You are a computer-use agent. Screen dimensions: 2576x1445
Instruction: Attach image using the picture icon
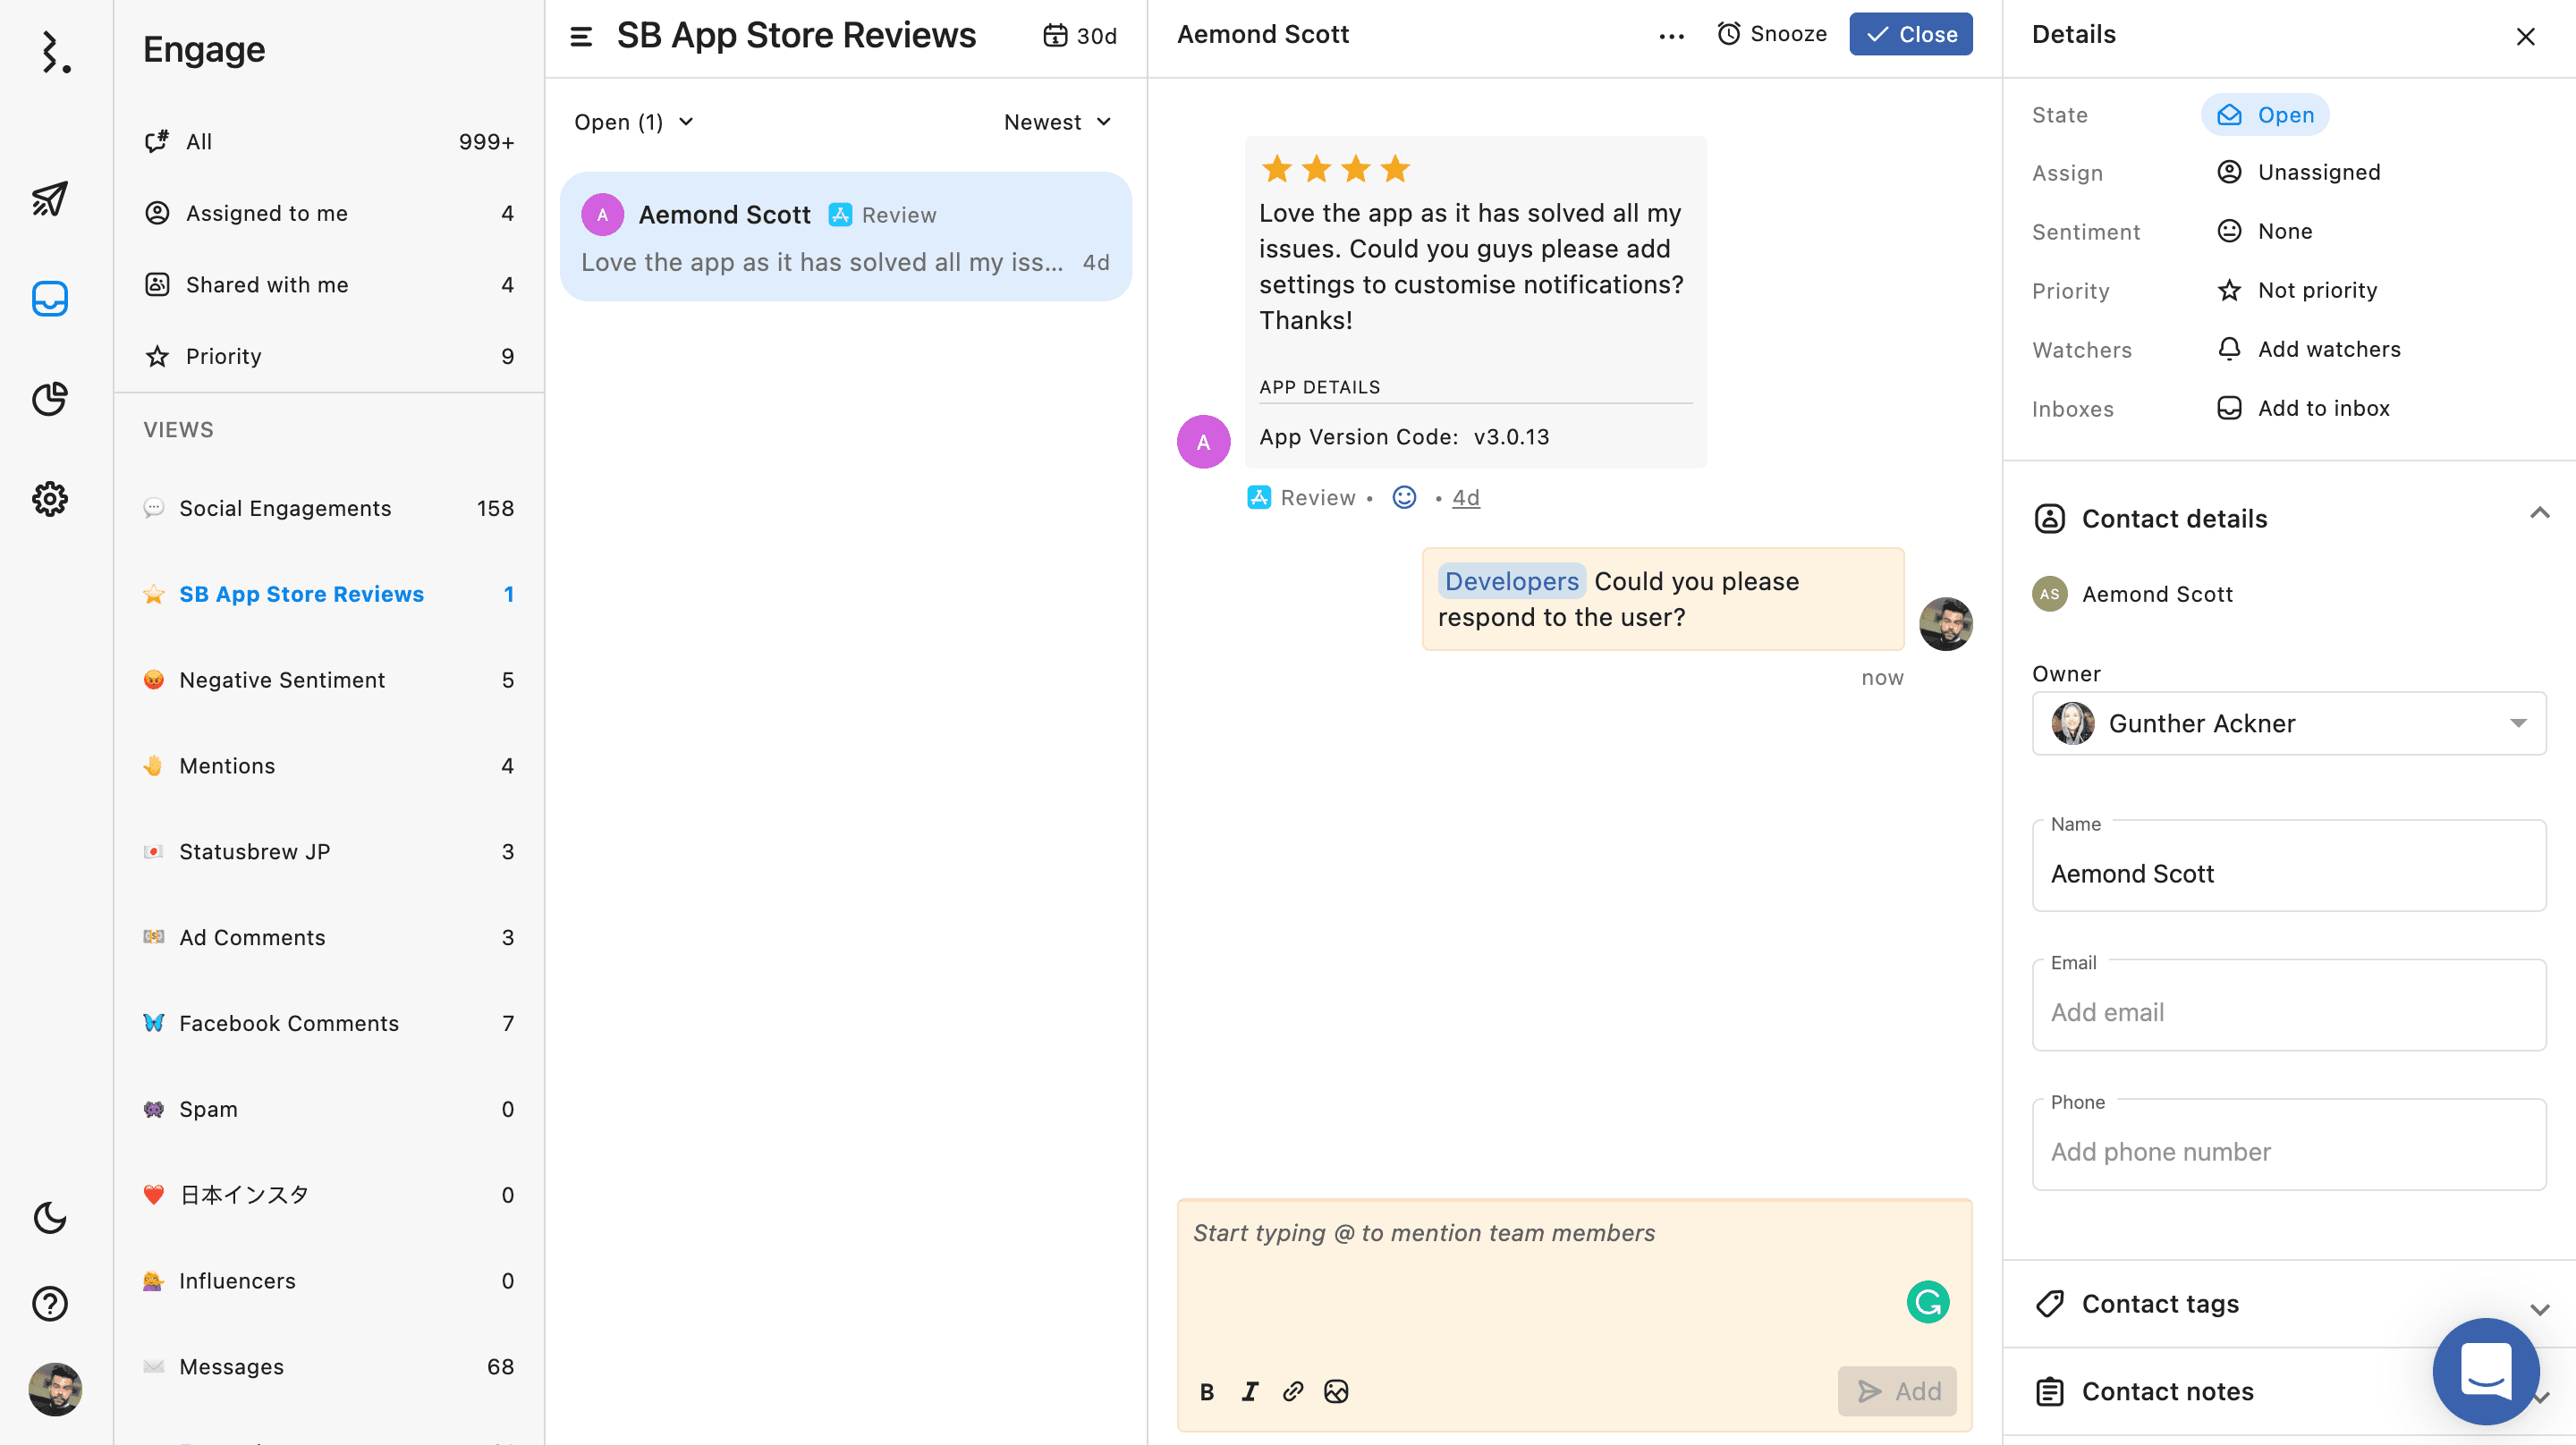(1336, 1391)
